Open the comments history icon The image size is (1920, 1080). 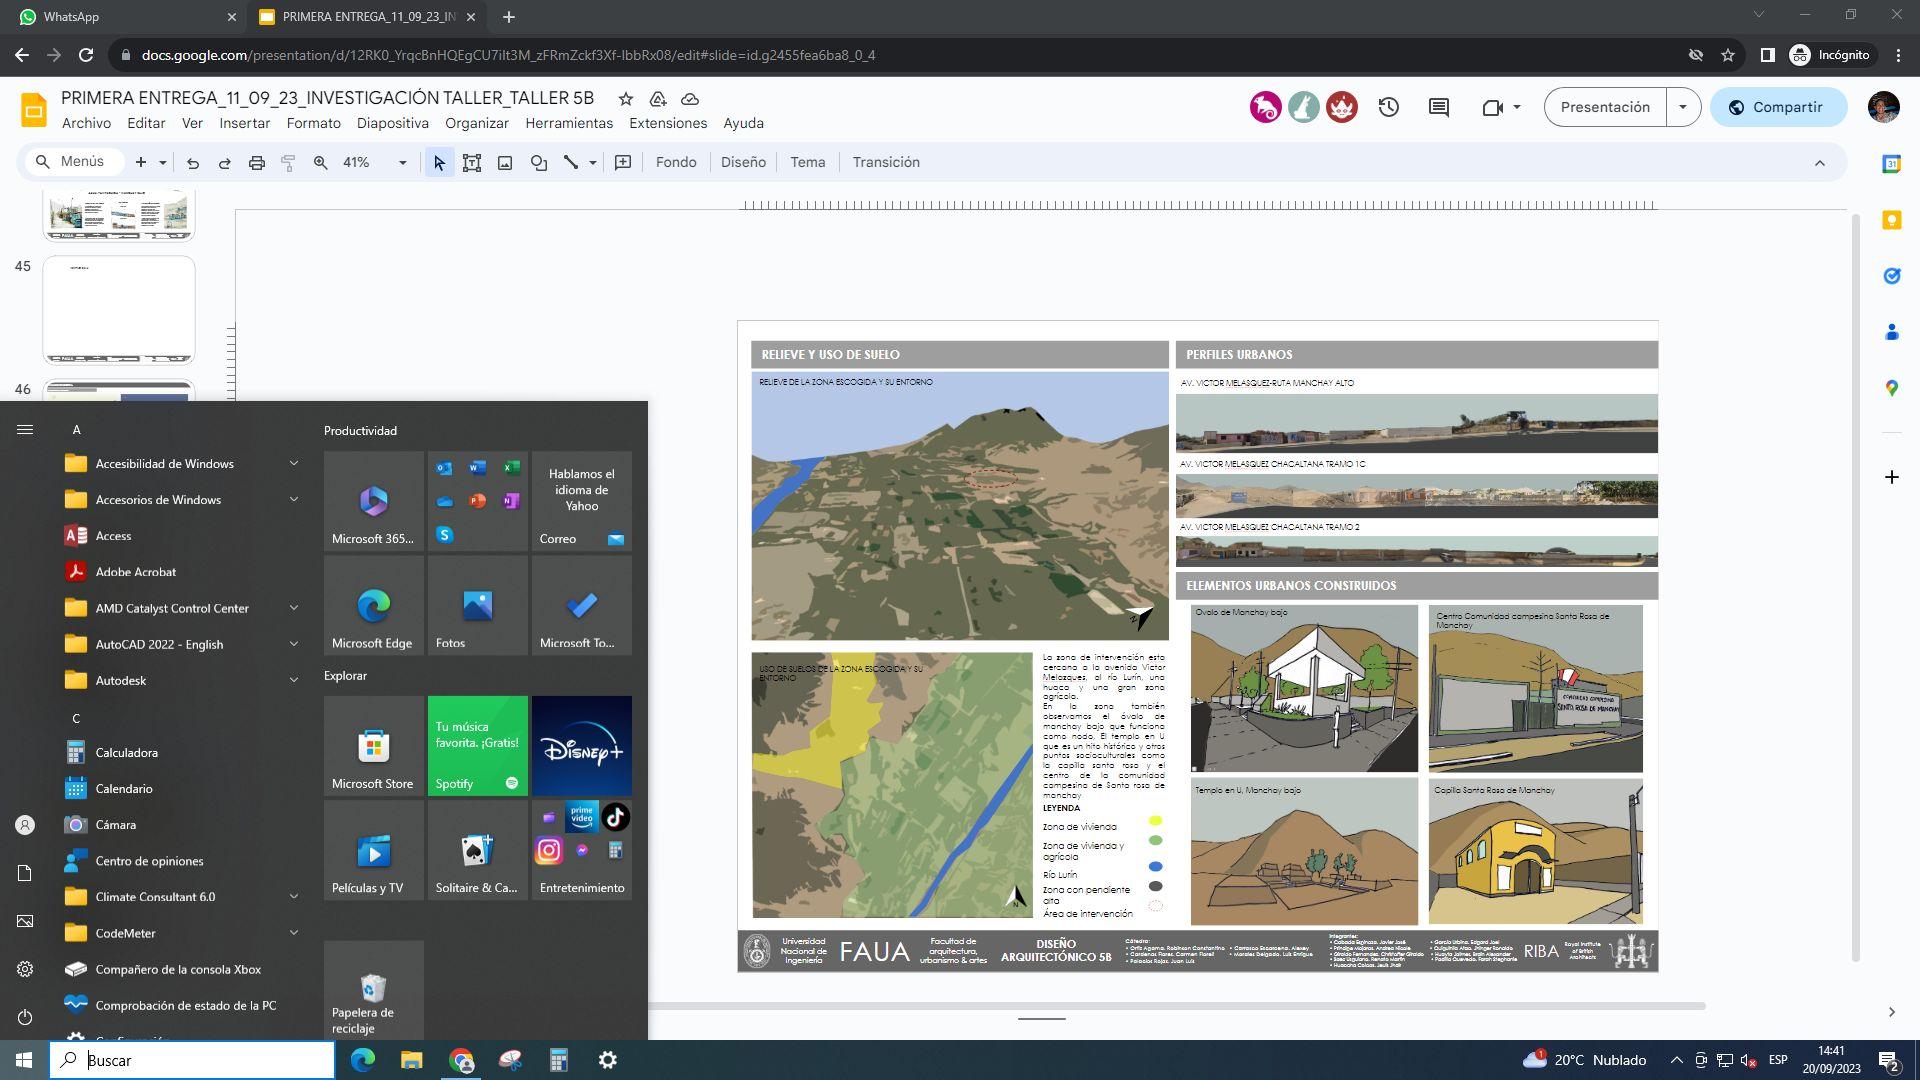click(1438, 107)
